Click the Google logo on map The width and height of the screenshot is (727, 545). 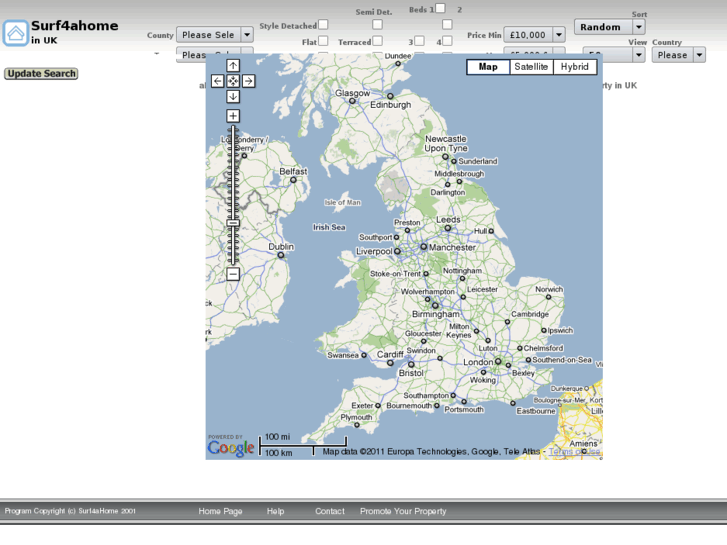(x=231, y=448)
